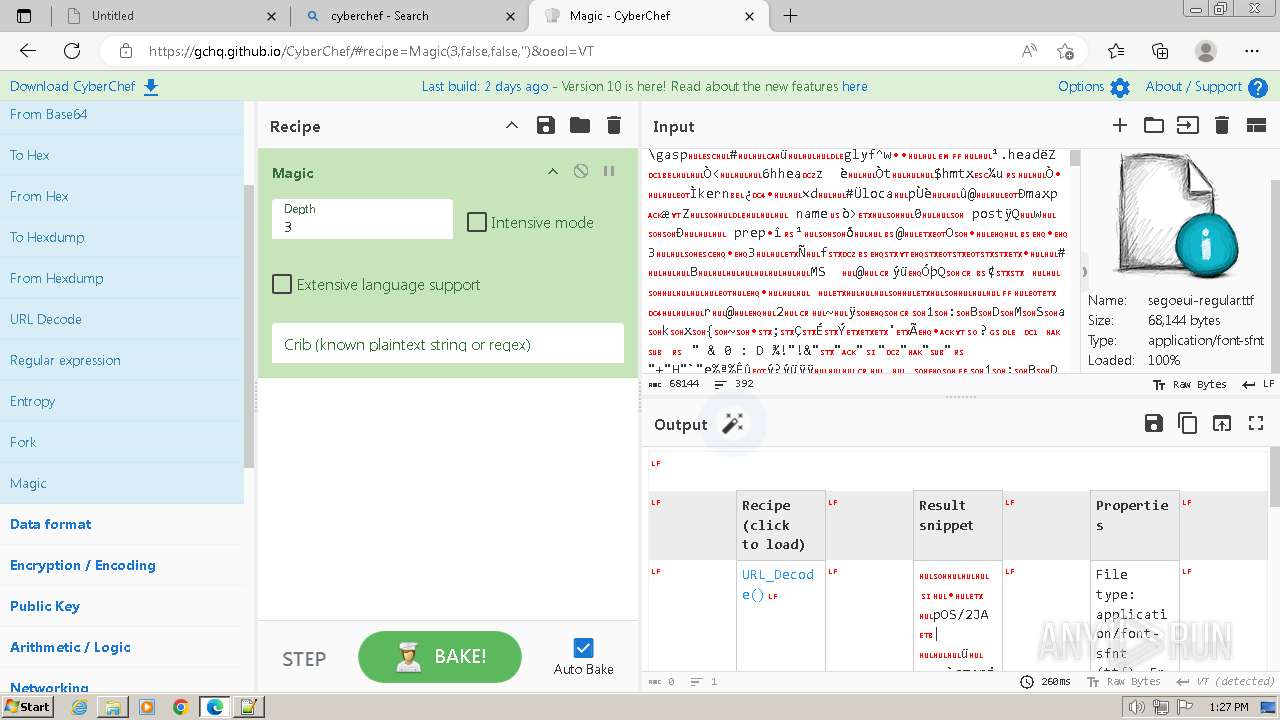This screenshot has height=720, width=1280.
Task: Clear input and output
Action: 1221,125
